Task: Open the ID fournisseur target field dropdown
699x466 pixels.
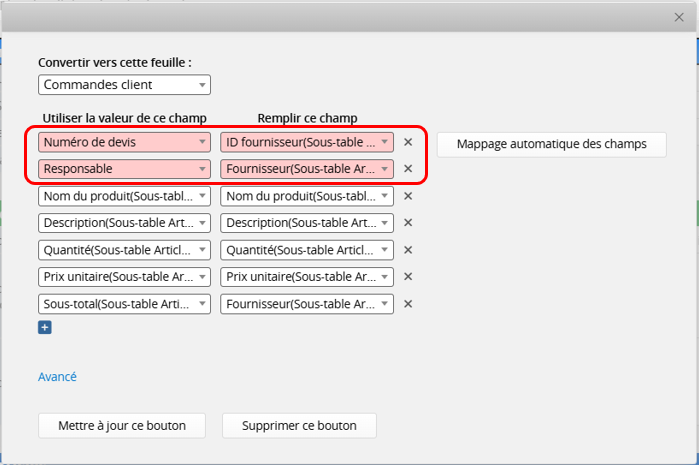Action: (307, 142)
